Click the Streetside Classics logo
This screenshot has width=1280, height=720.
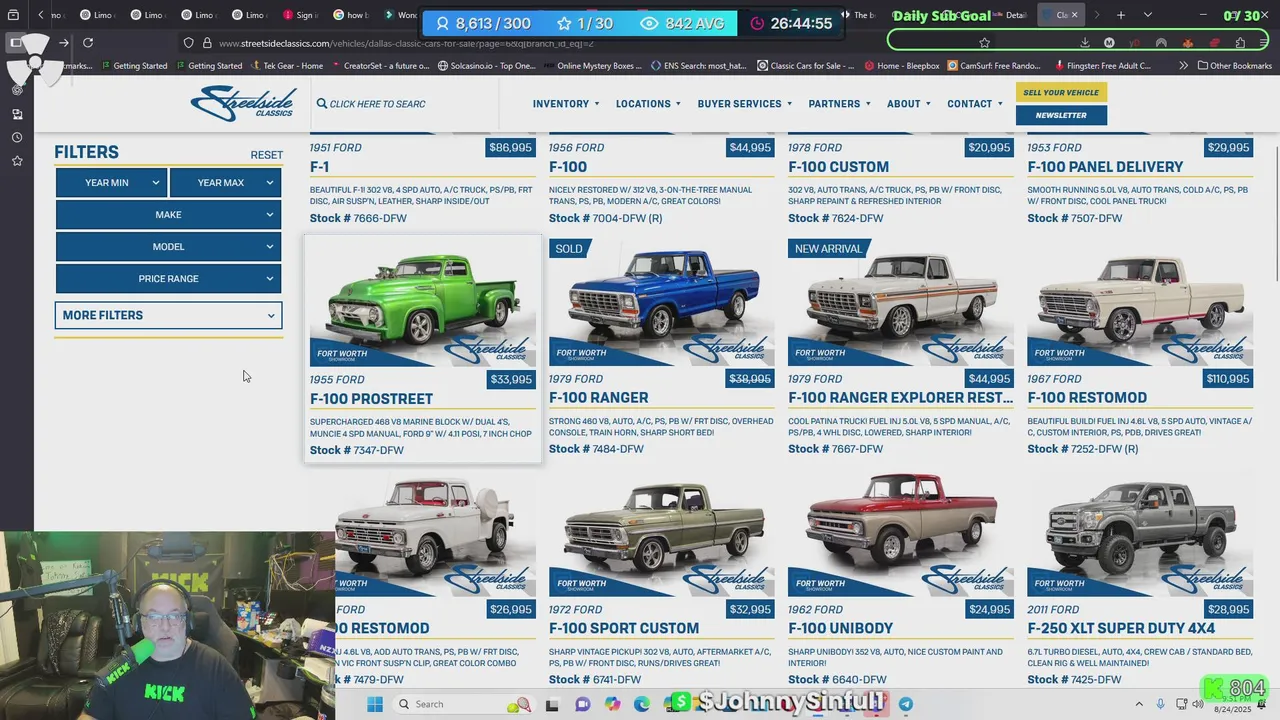244,103
